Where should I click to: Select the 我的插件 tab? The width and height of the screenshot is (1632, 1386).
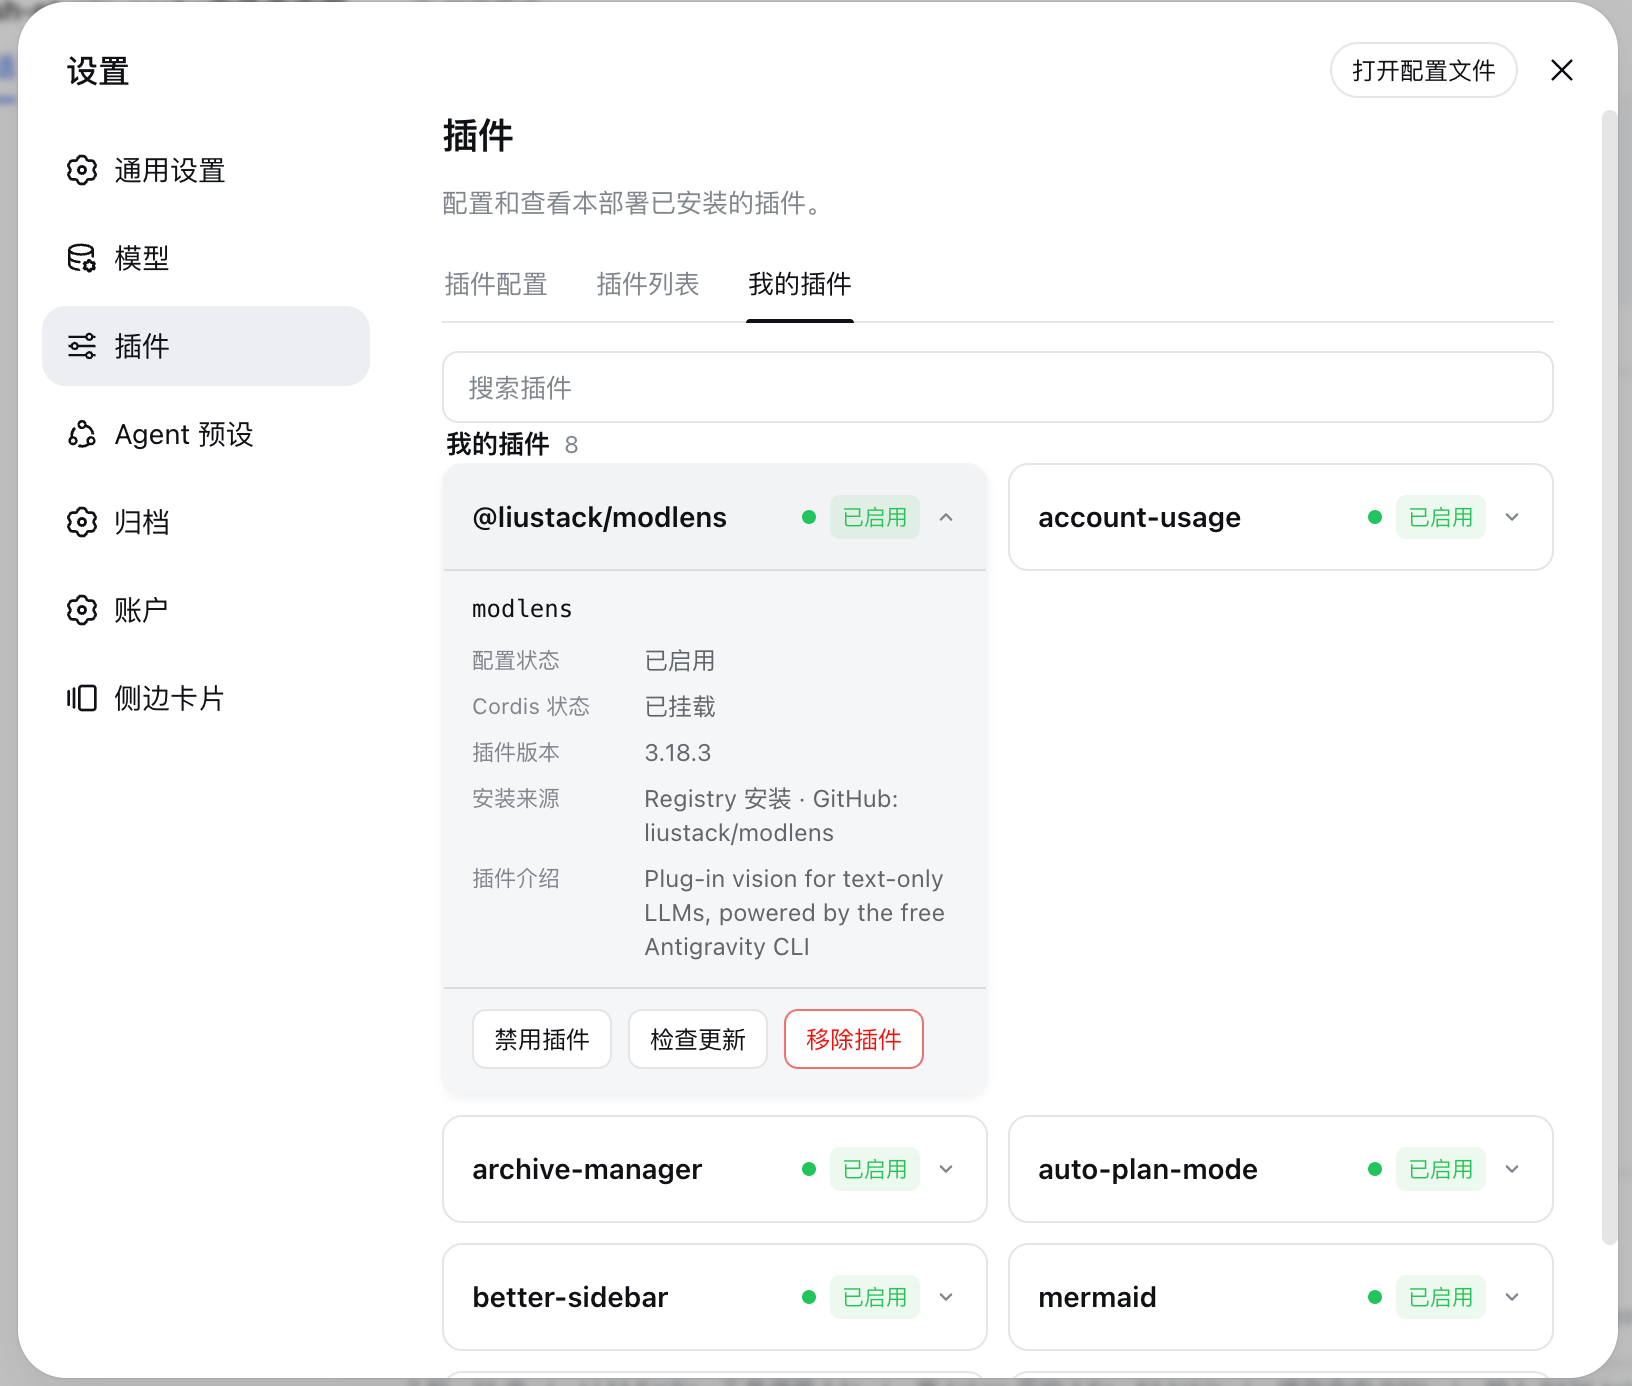[x=800, y=285]
